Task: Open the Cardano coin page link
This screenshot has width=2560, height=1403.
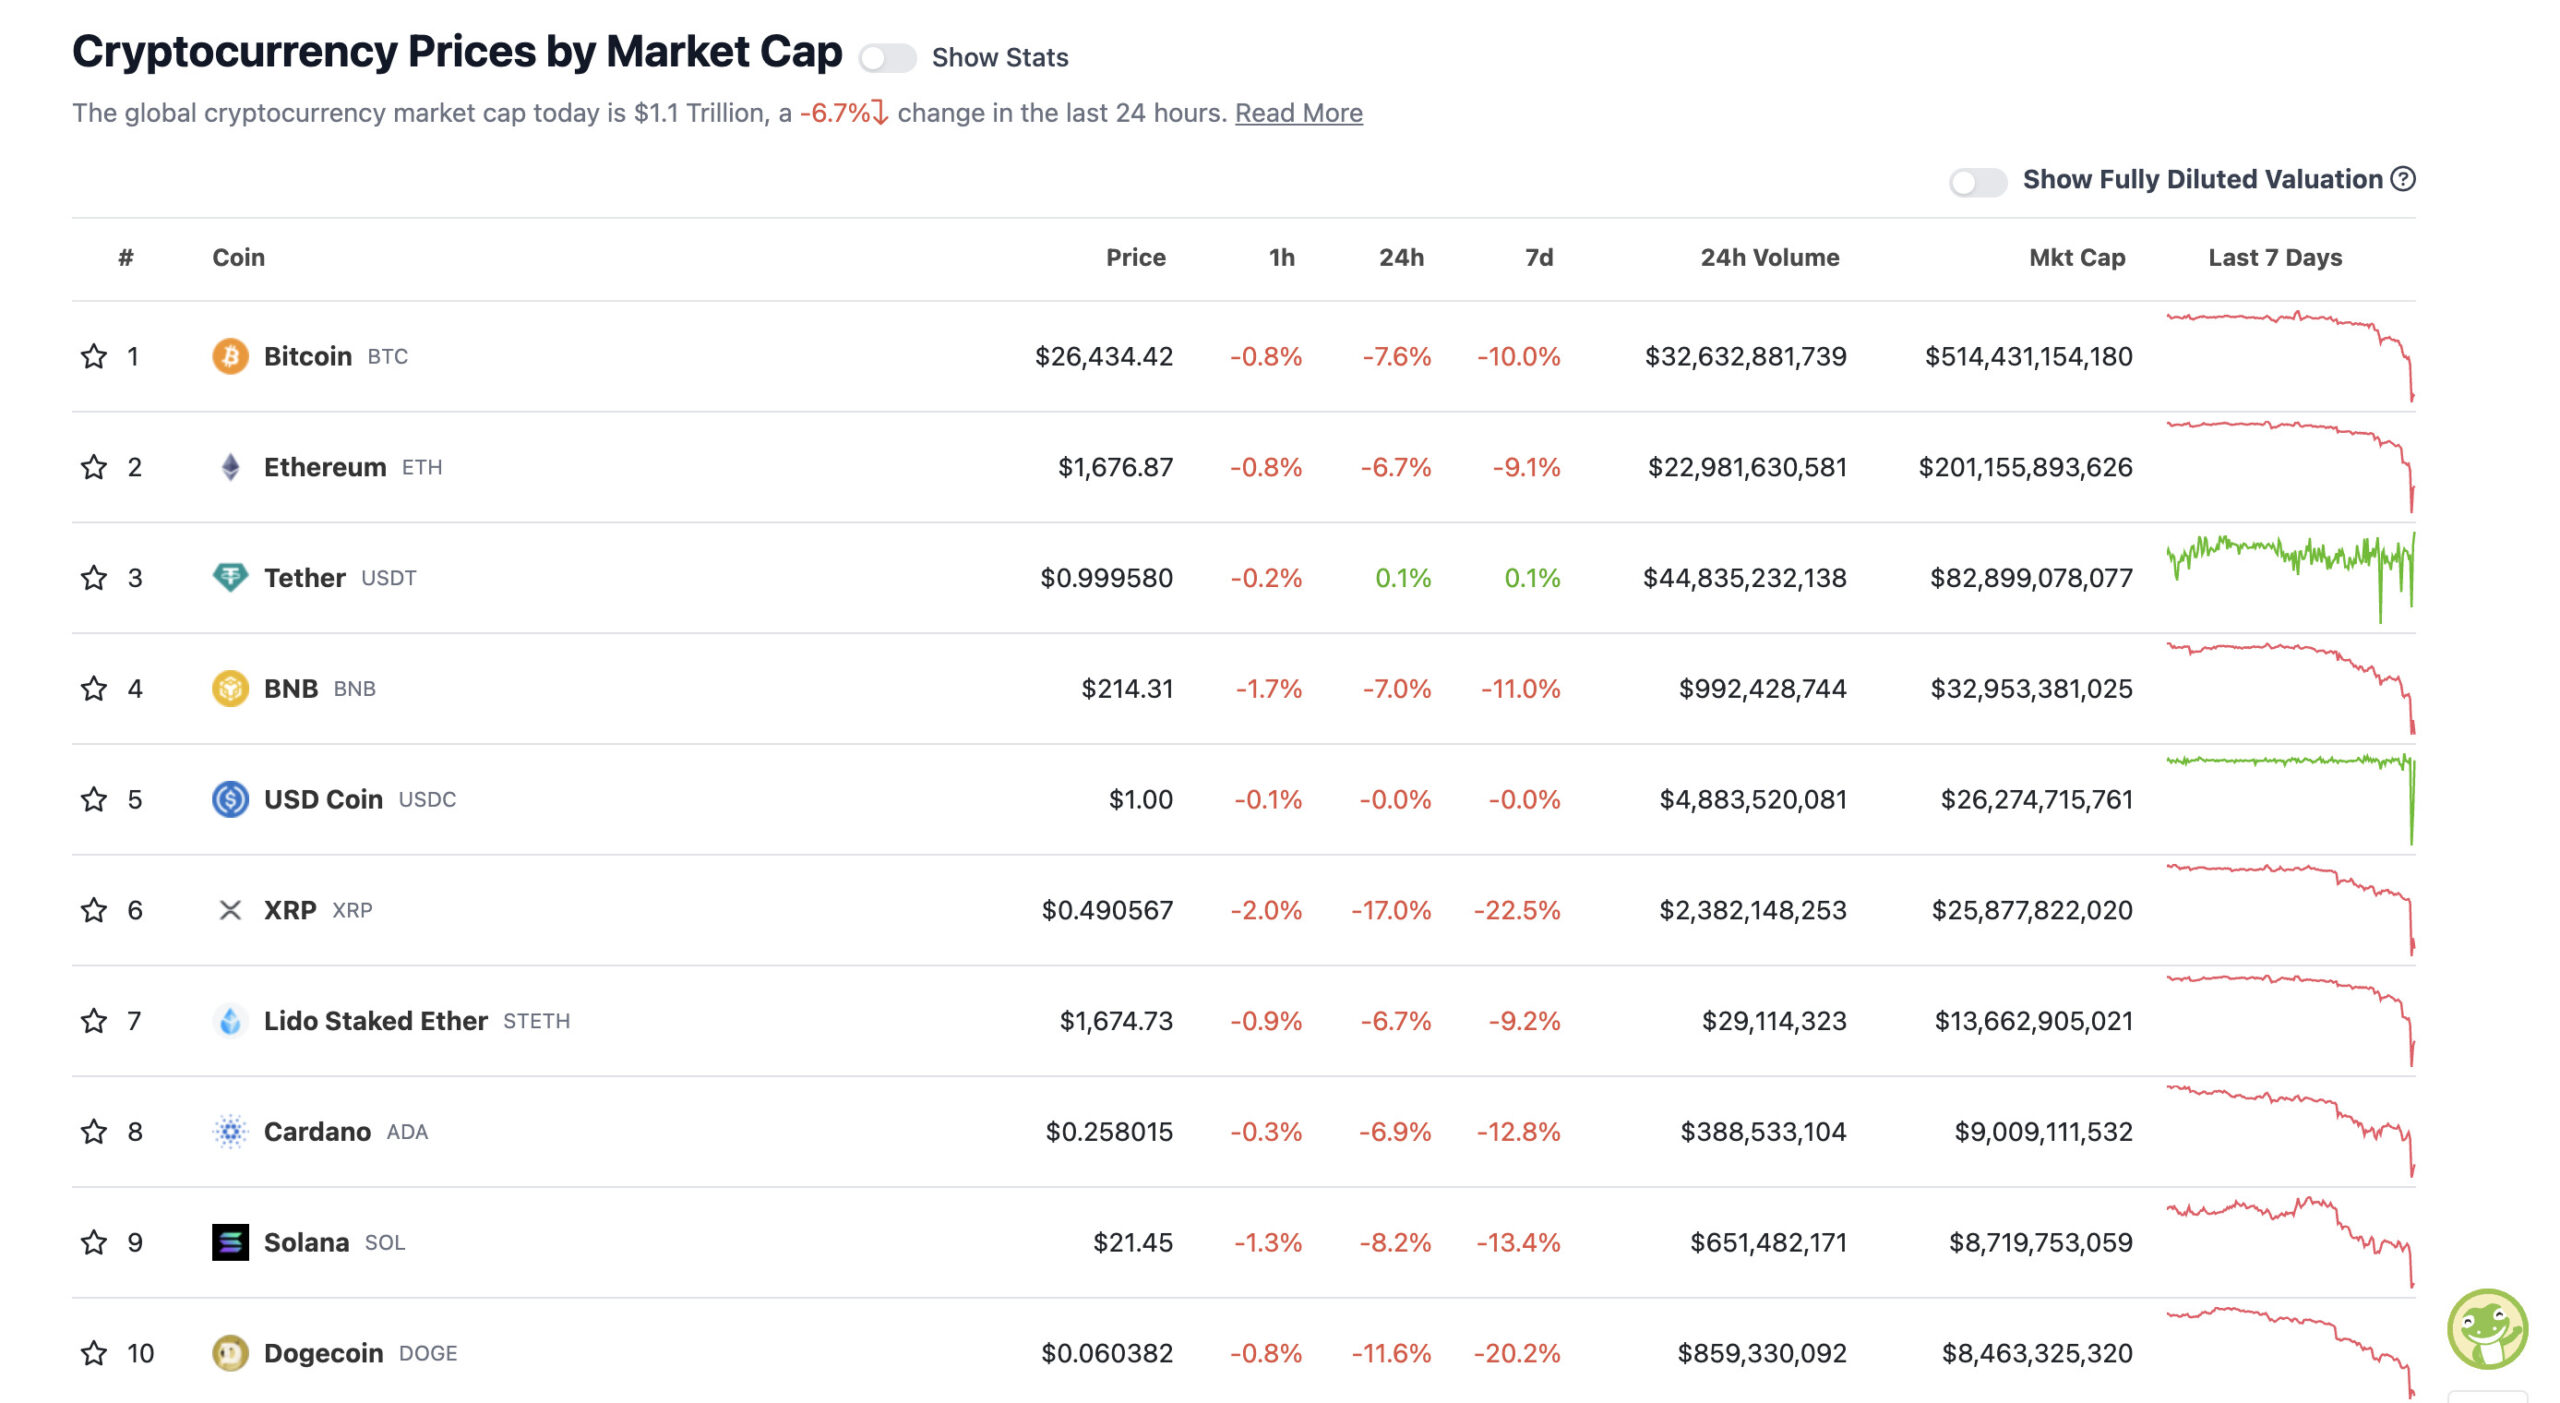Action: (x=317, y=1132)
